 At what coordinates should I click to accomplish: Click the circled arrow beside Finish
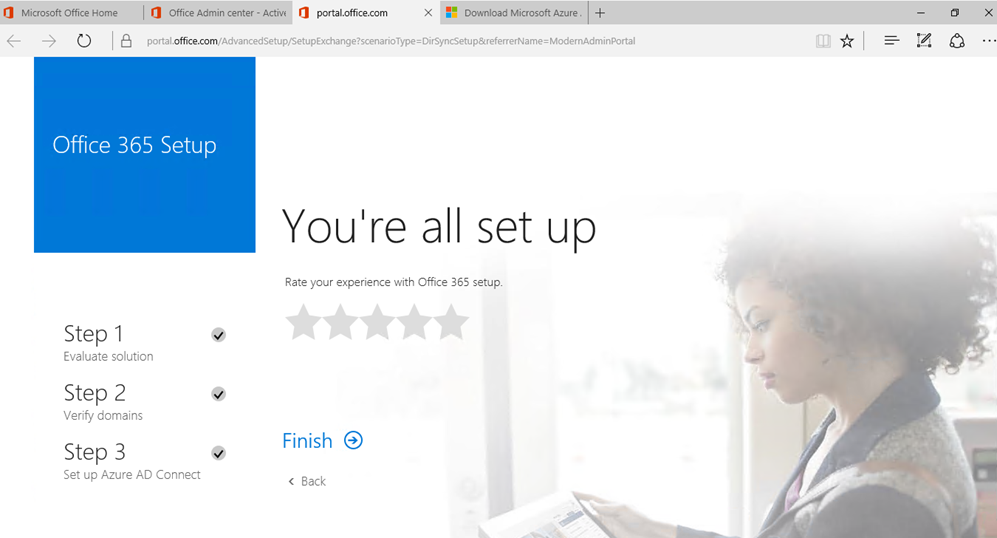354,440
